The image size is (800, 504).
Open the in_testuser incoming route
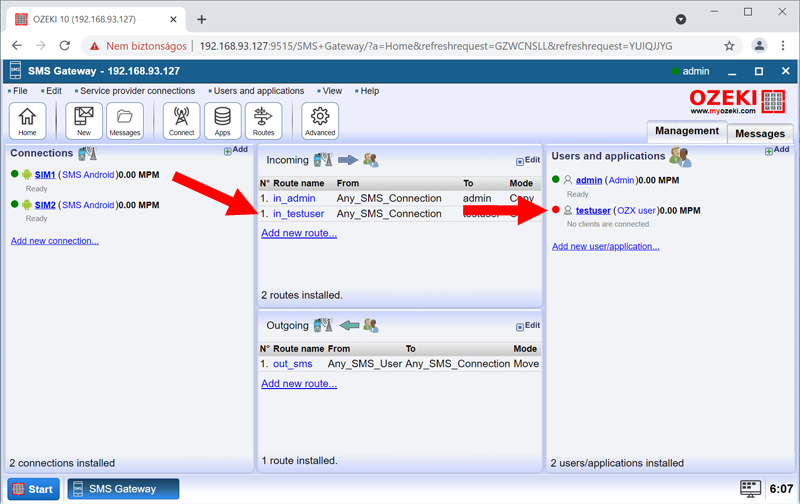tap(298, 214)
